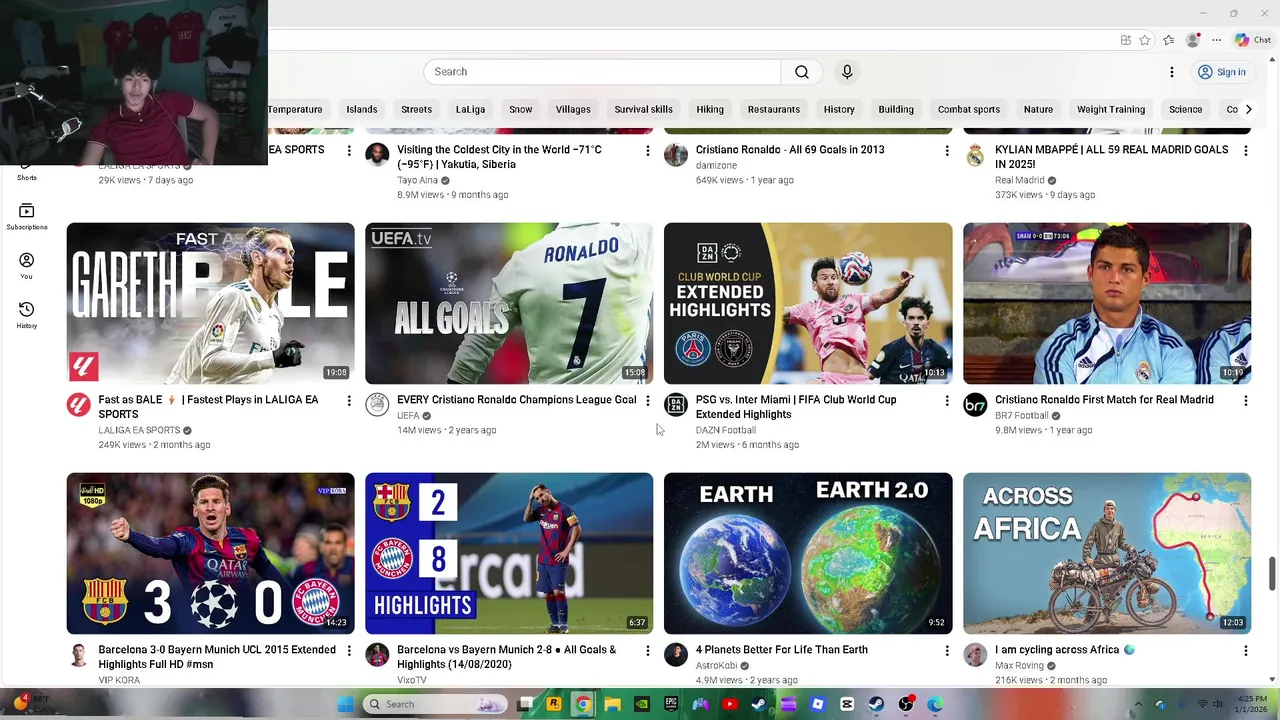Select the Weight Training category chip
1280x720 pixels.
point(1110,109)
